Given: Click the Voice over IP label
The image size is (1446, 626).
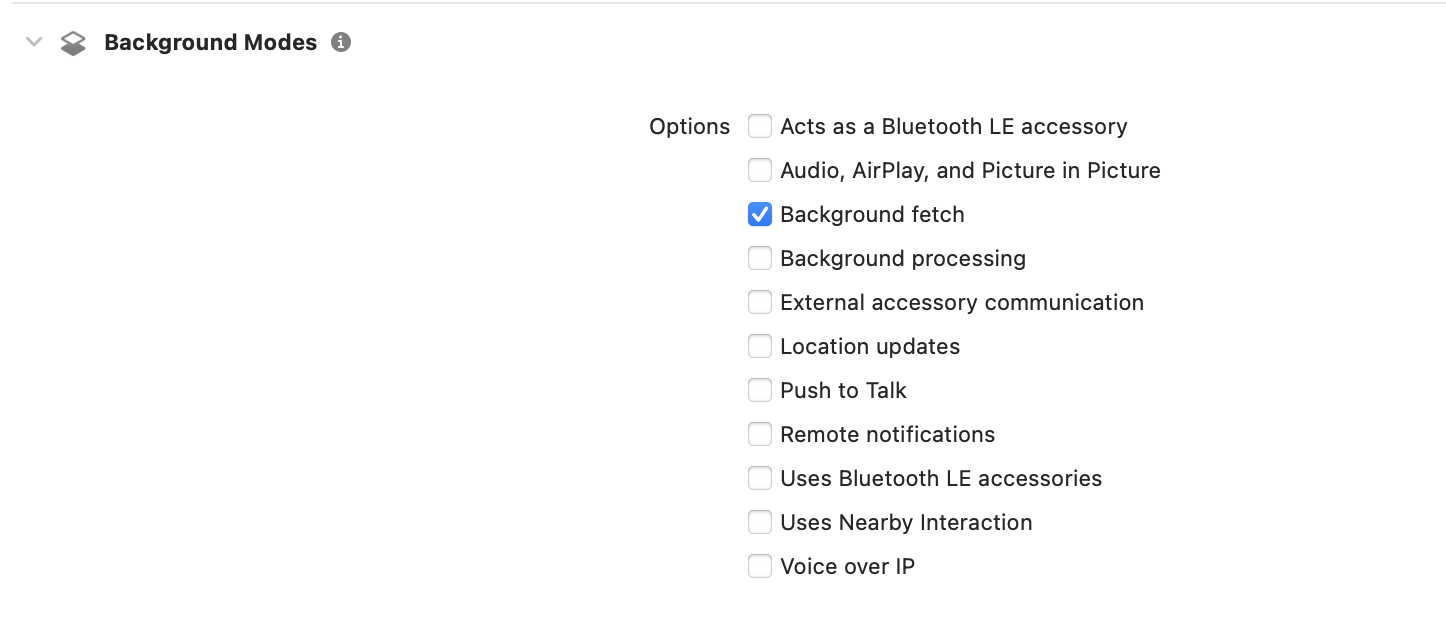Looking at the screenshot, I should click(x=847, y=566).
